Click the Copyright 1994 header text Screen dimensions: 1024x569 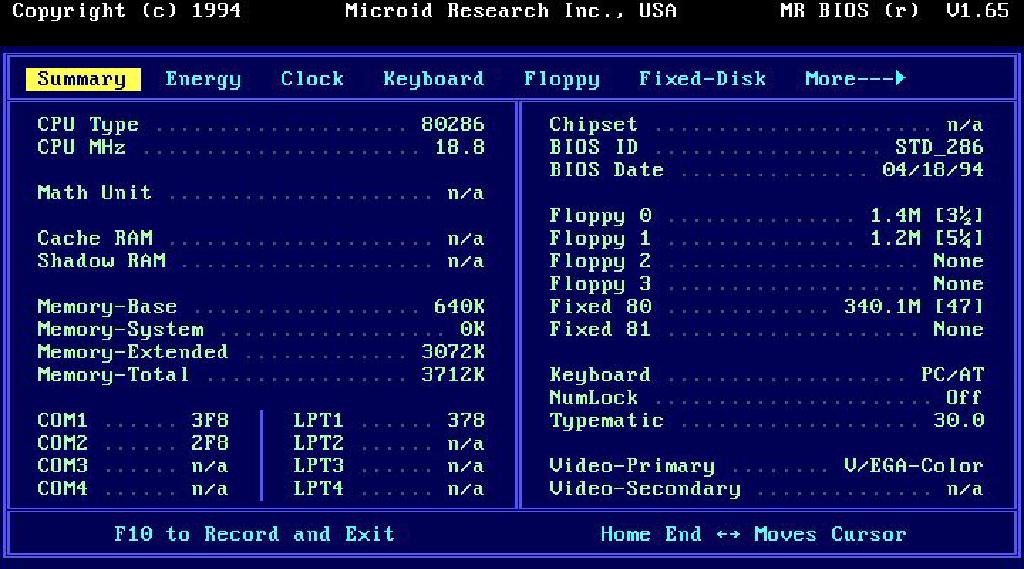click(127, 11)
